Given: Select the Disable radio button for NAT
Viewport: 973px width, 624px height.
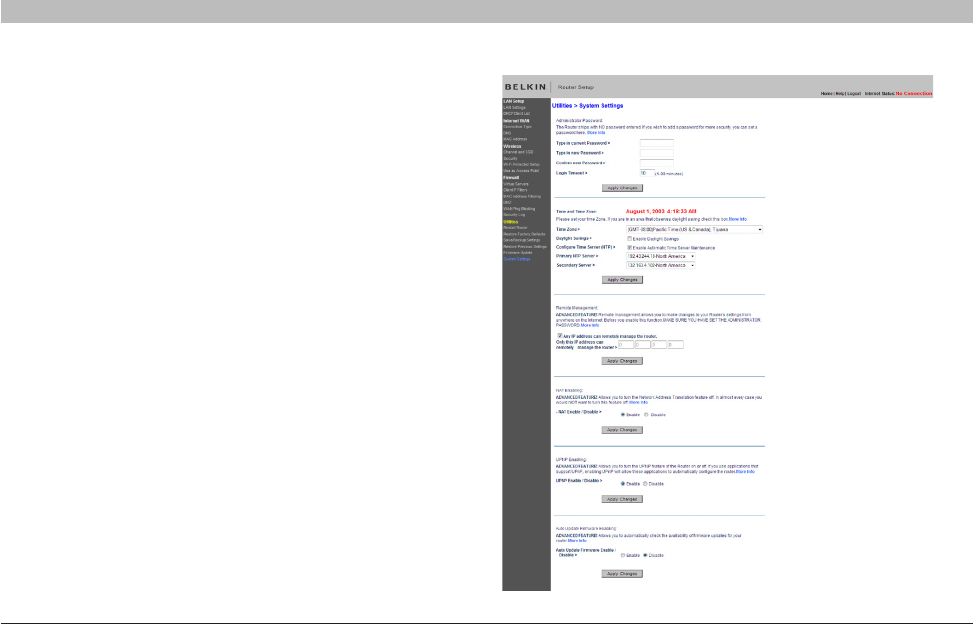Looking at the screenshot, I should click(x=646, y=413).
